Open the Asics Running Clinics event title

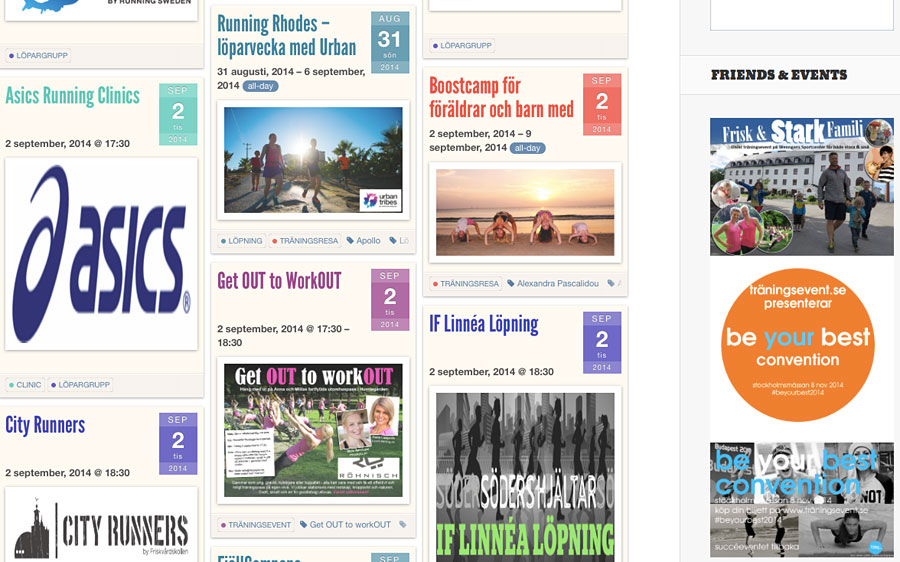pos(73,96)
